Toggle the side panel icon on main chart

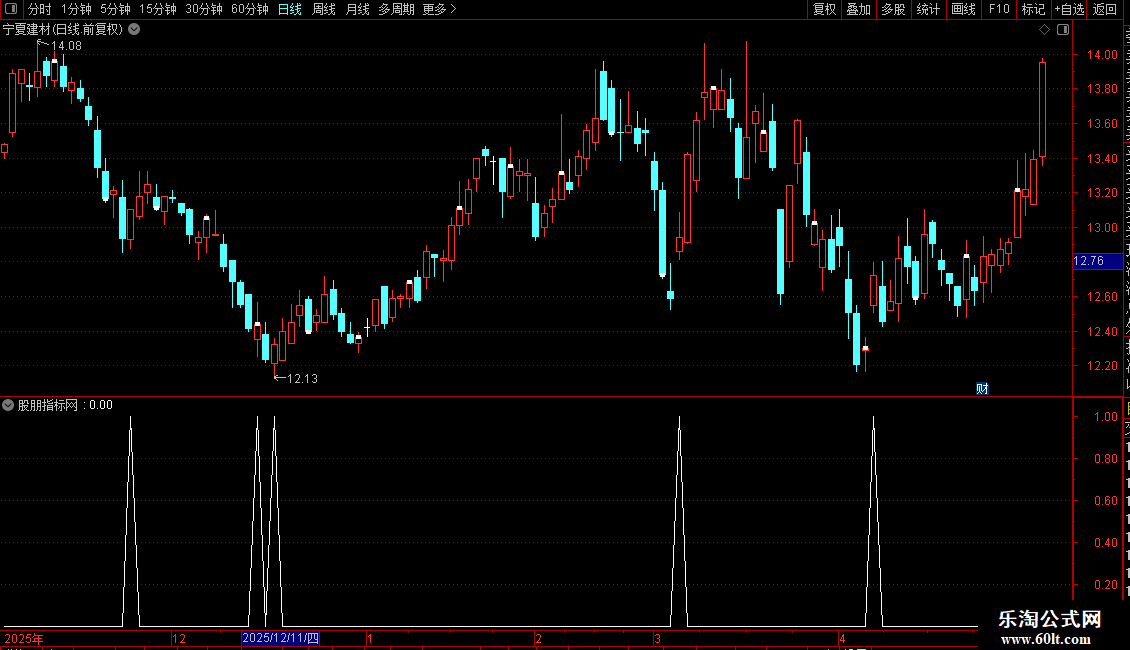coord(1063,30)
